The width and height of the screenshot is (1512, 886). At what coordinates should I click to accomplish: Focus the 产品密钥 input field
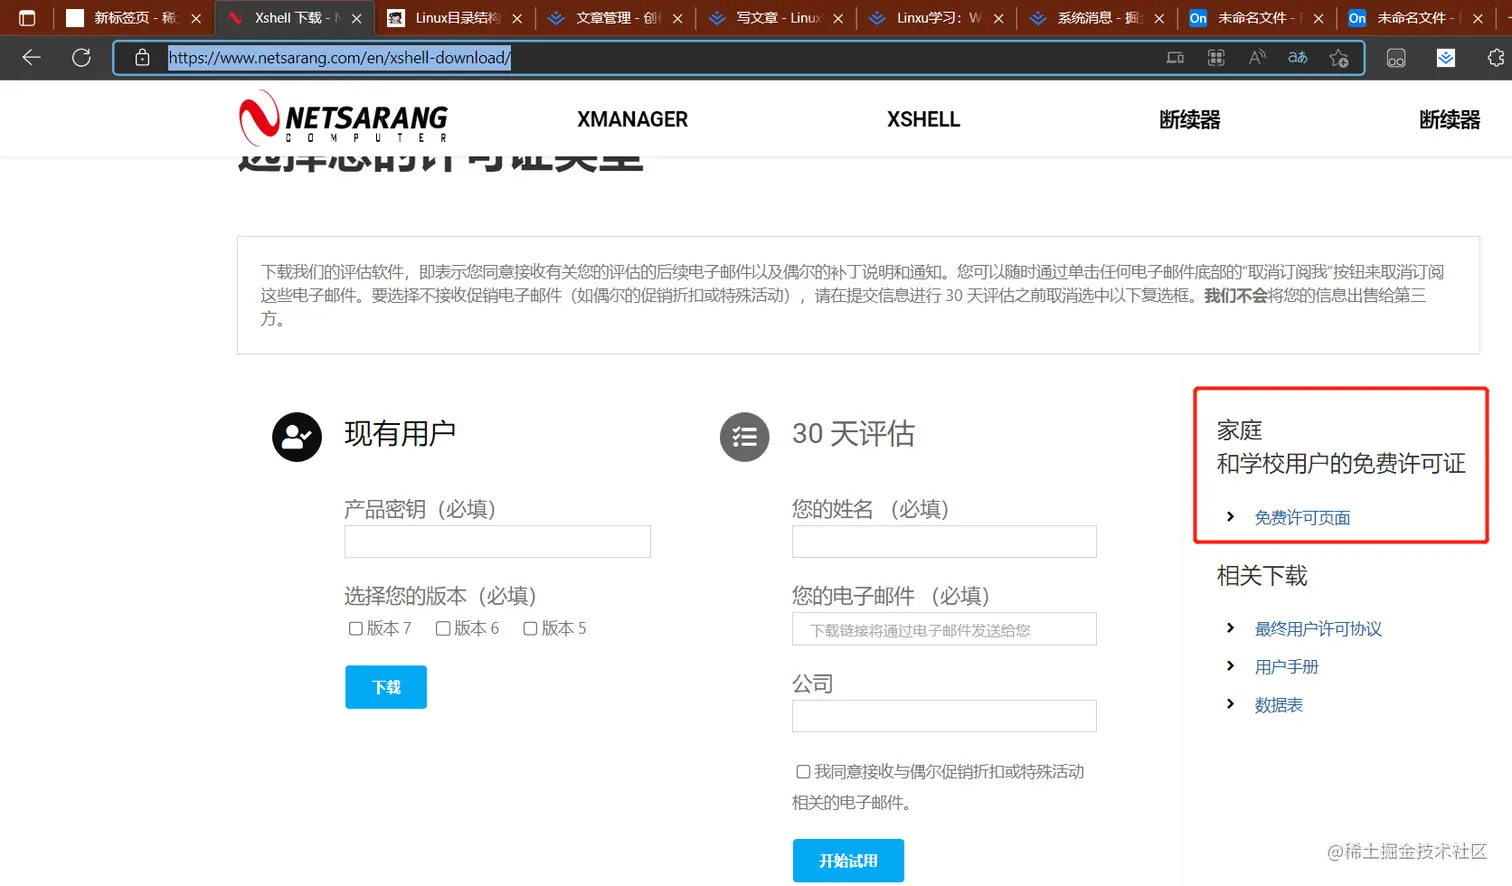point(497,542)
